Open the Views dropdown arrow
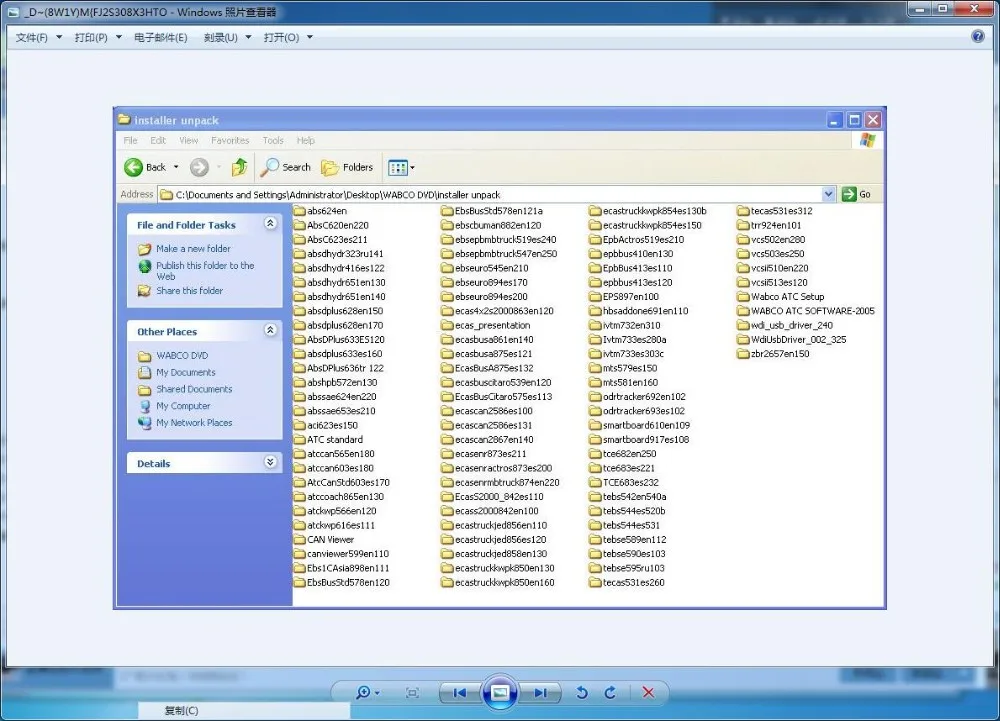This screenshot has width=1000, height=721. (413, 168)
